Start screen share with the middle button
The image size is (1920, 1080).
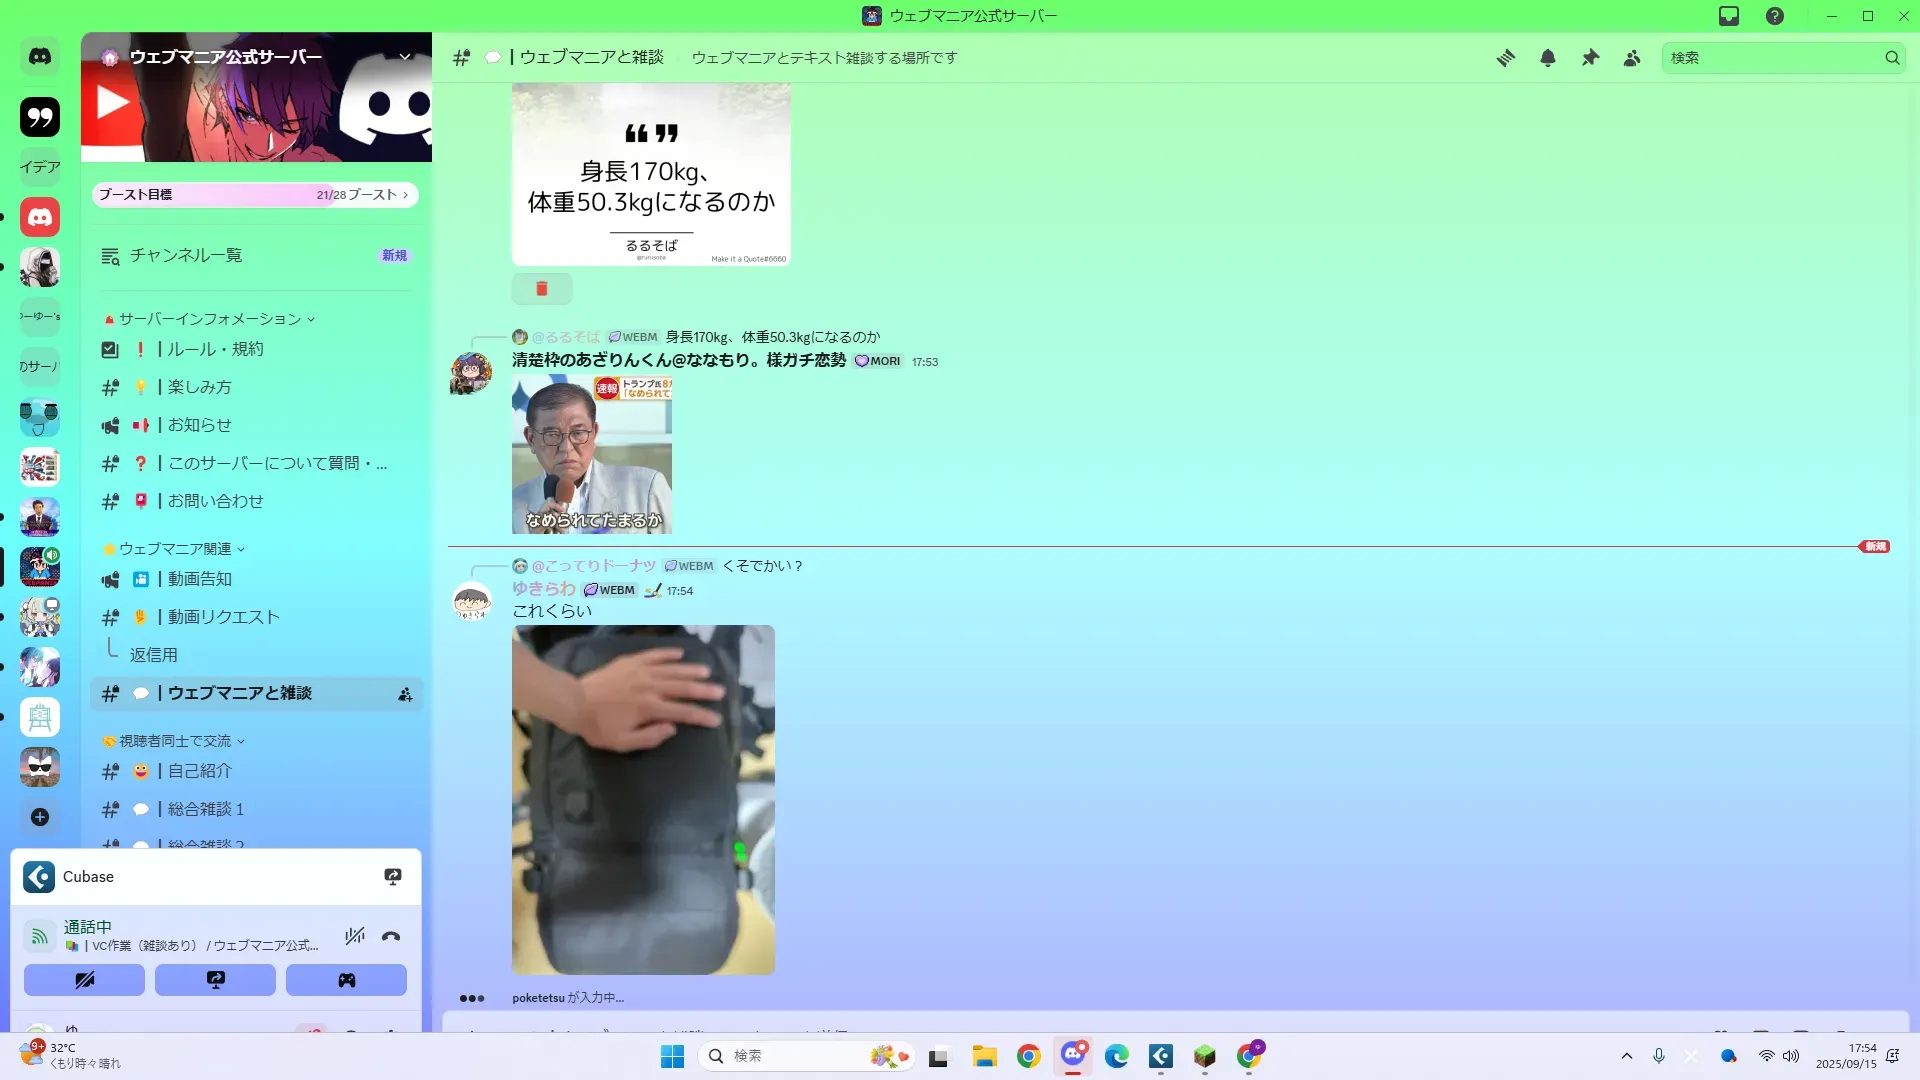[215, 980]
